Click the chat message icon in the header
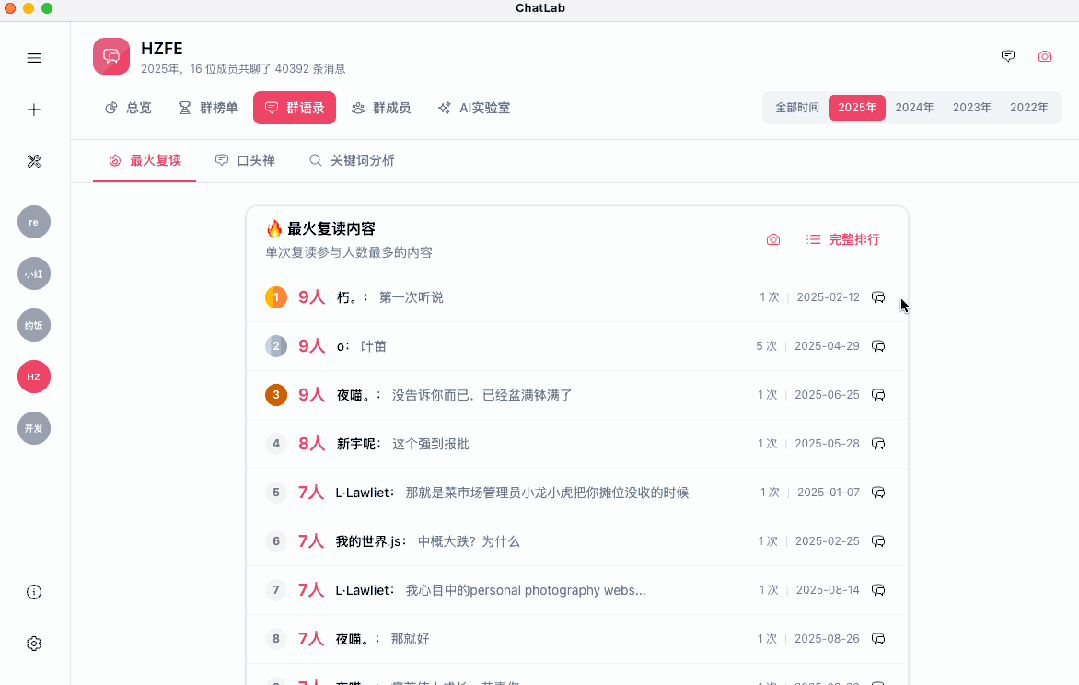1079x685 pixels. [1008, 56]
